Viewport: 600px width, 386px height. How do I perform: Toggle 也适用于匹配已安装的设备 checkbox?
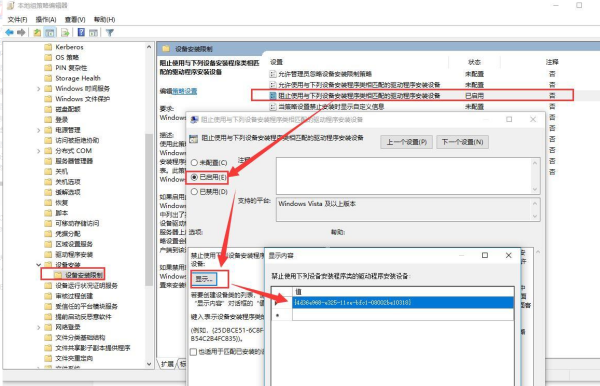(194, 352)
